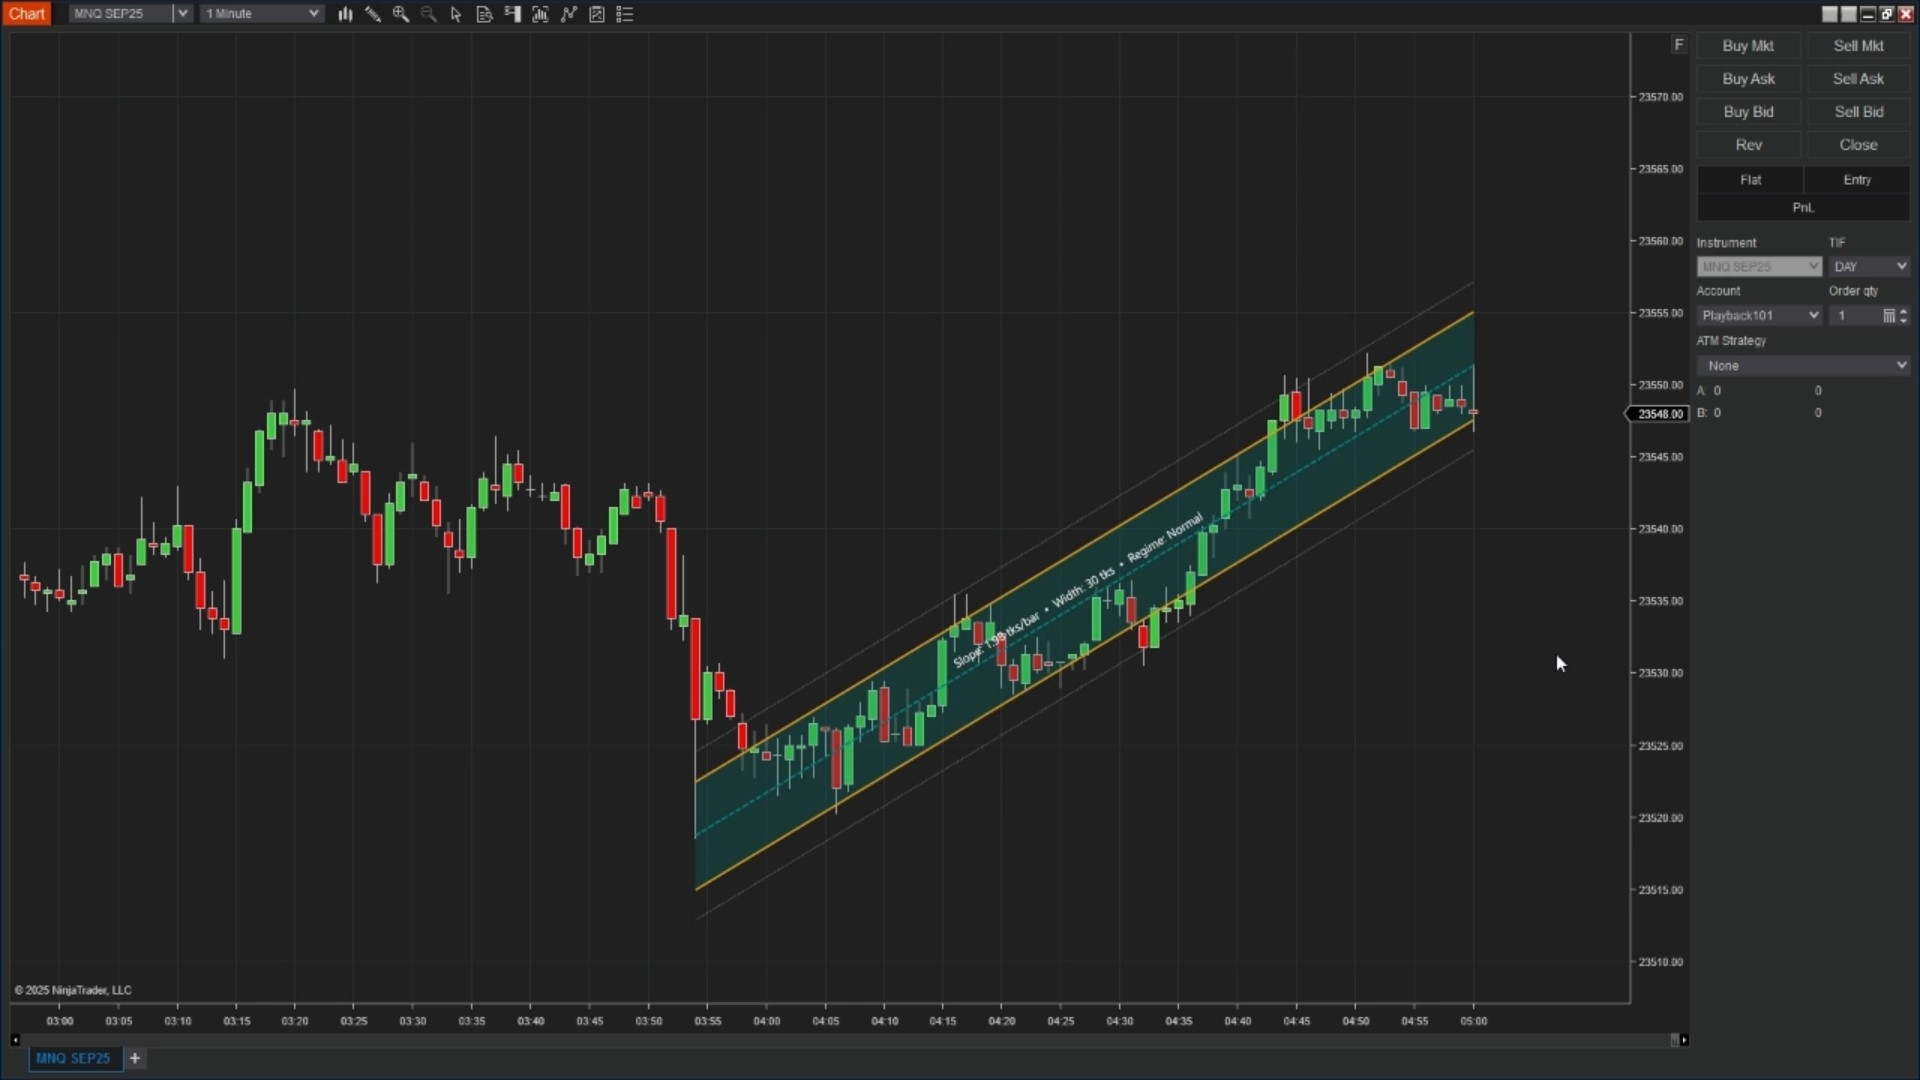Show the list properties icon at toolbar end
The image size is (1920, 1080).
625,15
